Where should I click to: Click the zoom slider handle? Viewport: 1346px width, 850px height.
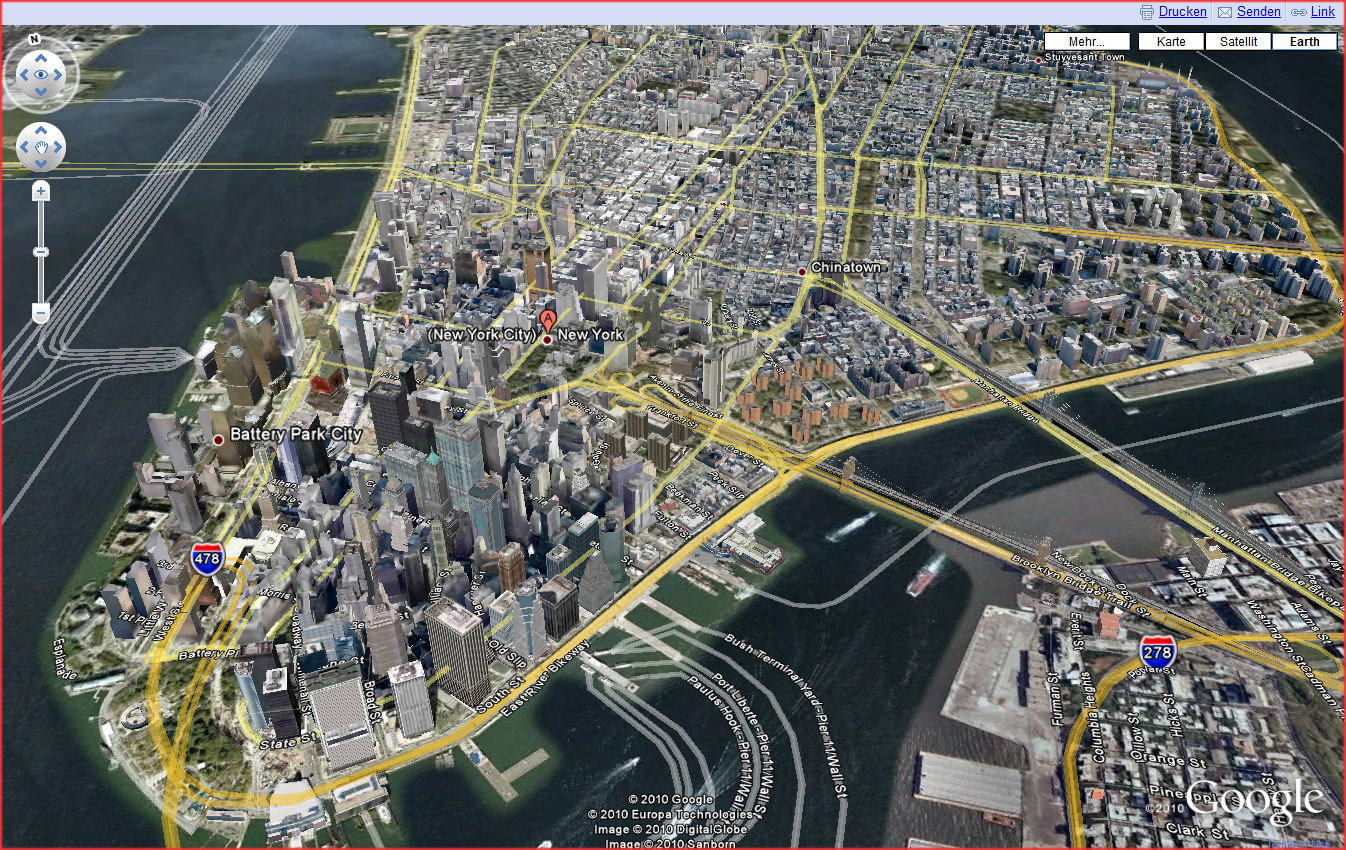tap(41, 252)
